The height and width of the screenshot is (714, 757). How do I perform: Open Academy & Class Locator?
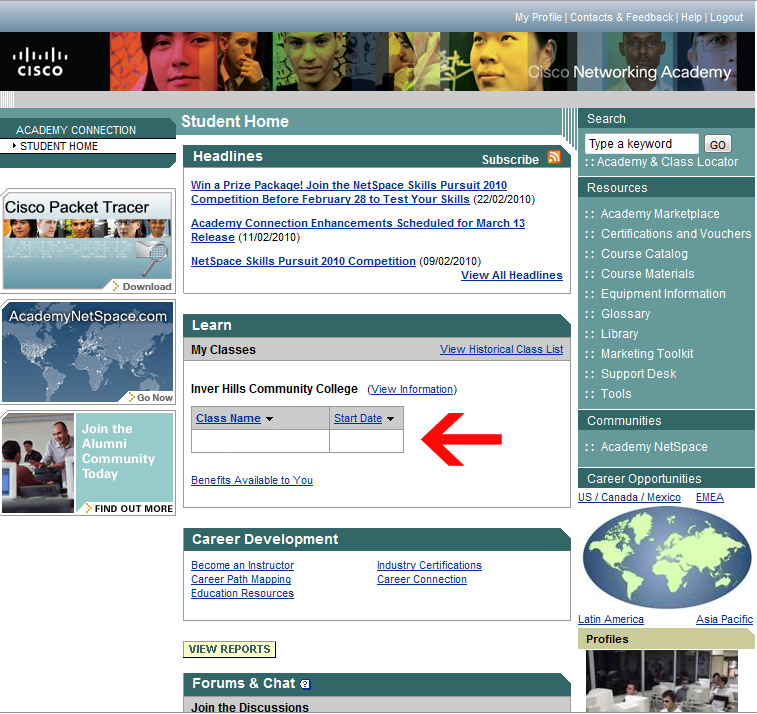tap(667, 162)
